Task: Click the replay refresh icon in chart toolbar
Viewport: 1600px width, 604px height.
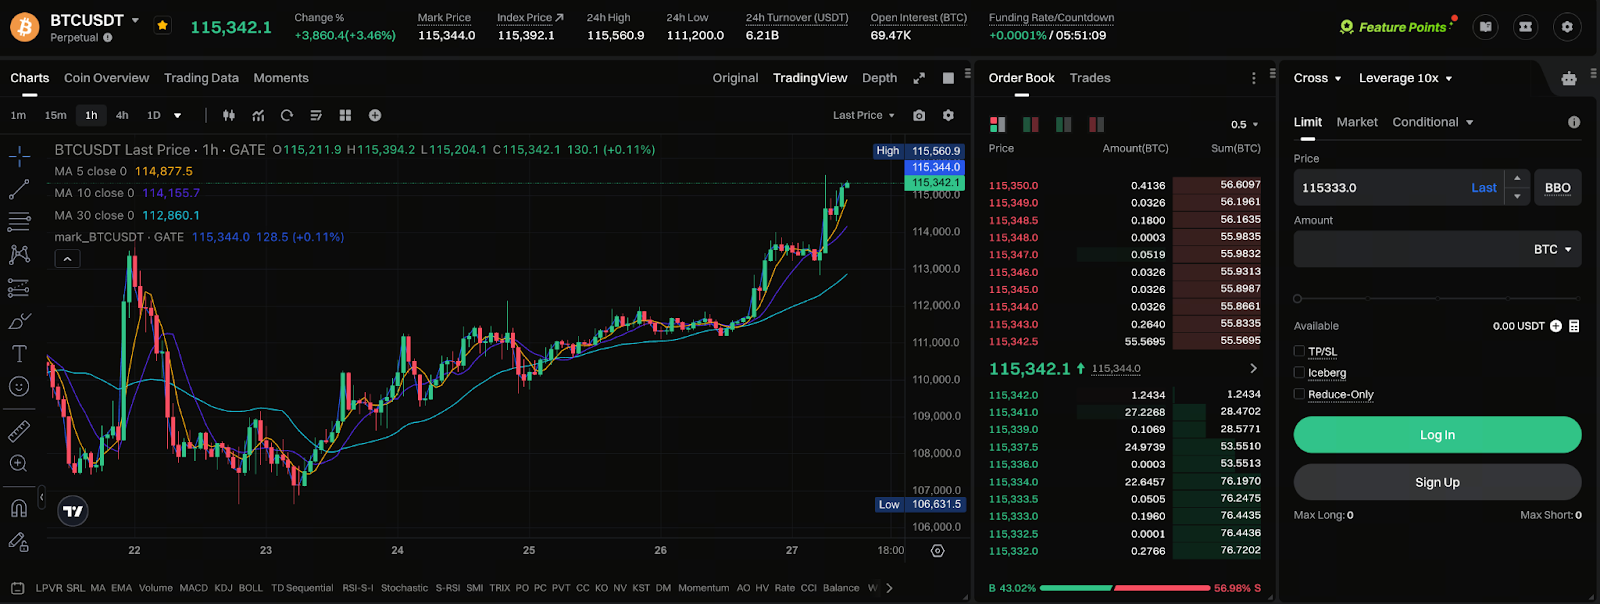Action: coord(287,115)
